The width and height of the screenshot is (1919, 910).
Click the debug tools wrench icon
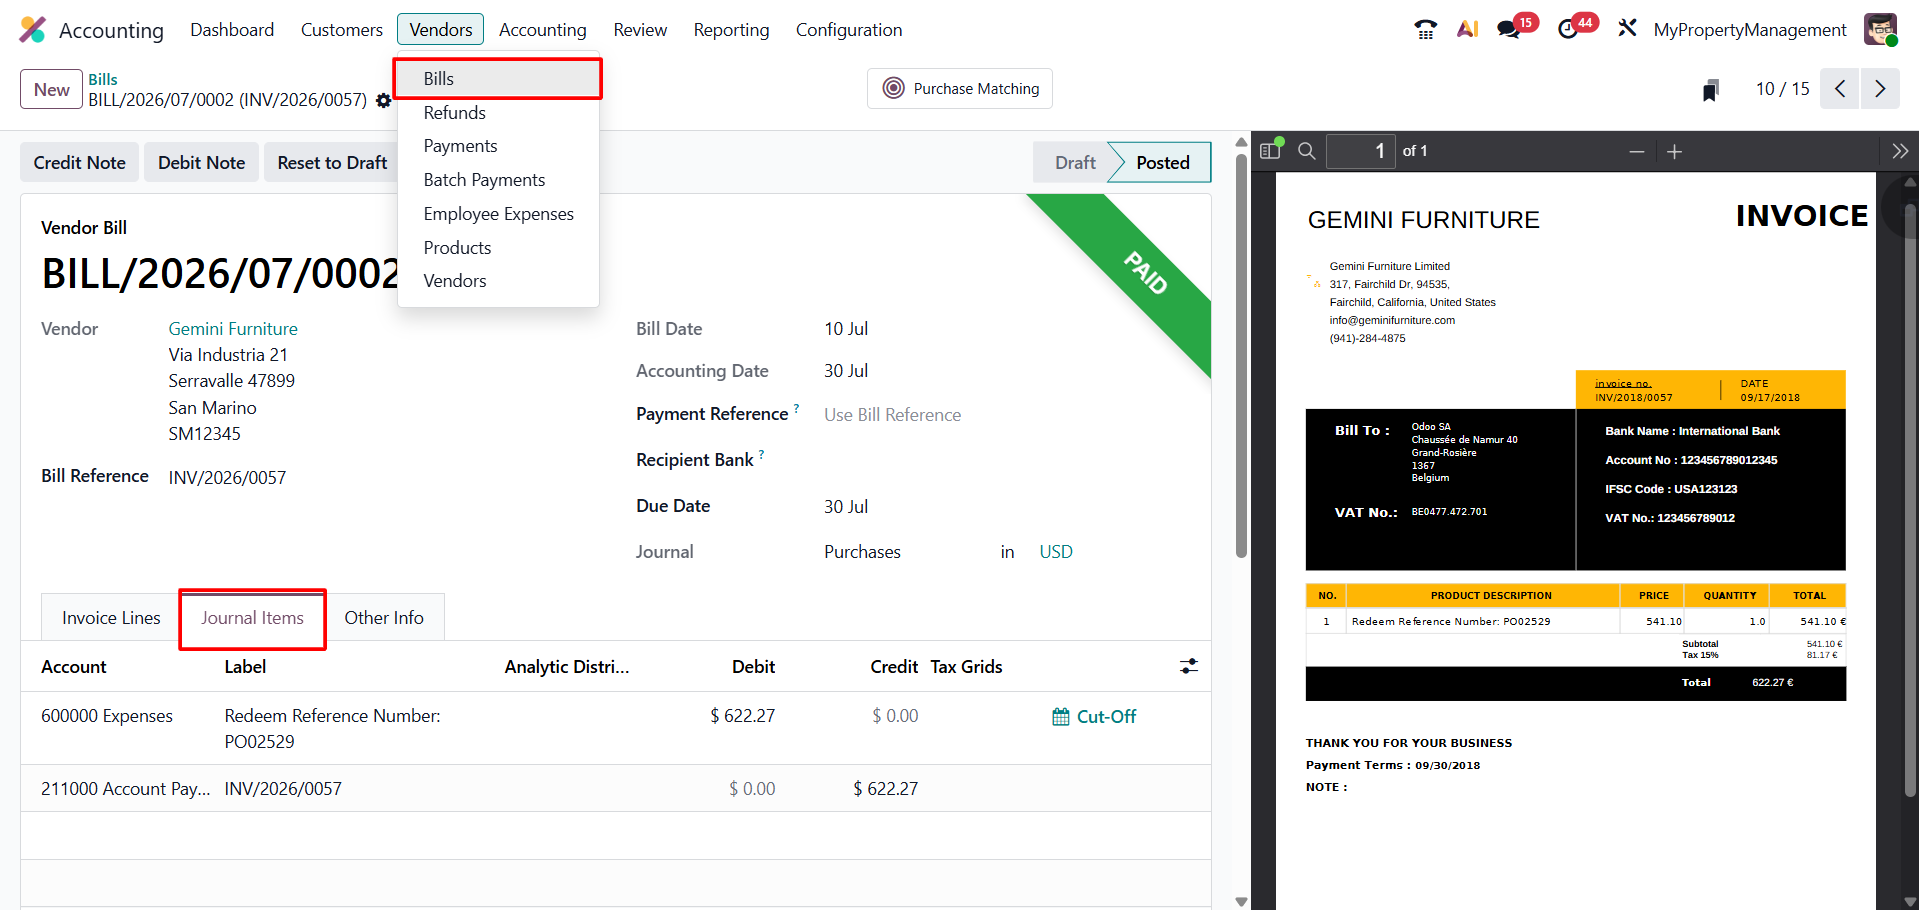tap(1627, 29)
